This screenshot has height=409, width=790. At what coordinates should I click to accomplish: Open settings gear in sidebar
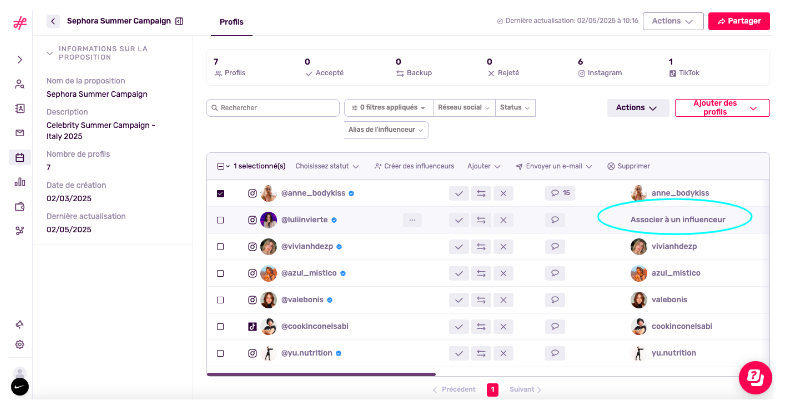[x=20, y=345]
